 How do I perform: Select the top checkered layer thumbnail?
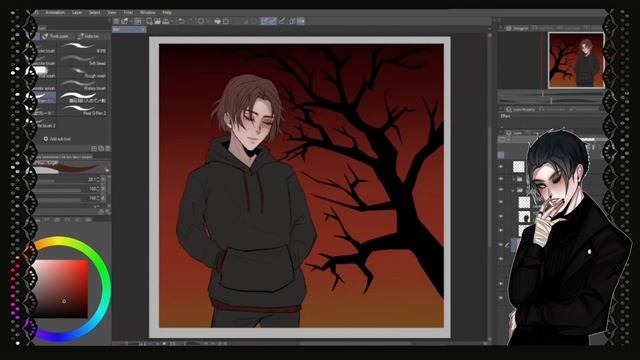point(518,167)
